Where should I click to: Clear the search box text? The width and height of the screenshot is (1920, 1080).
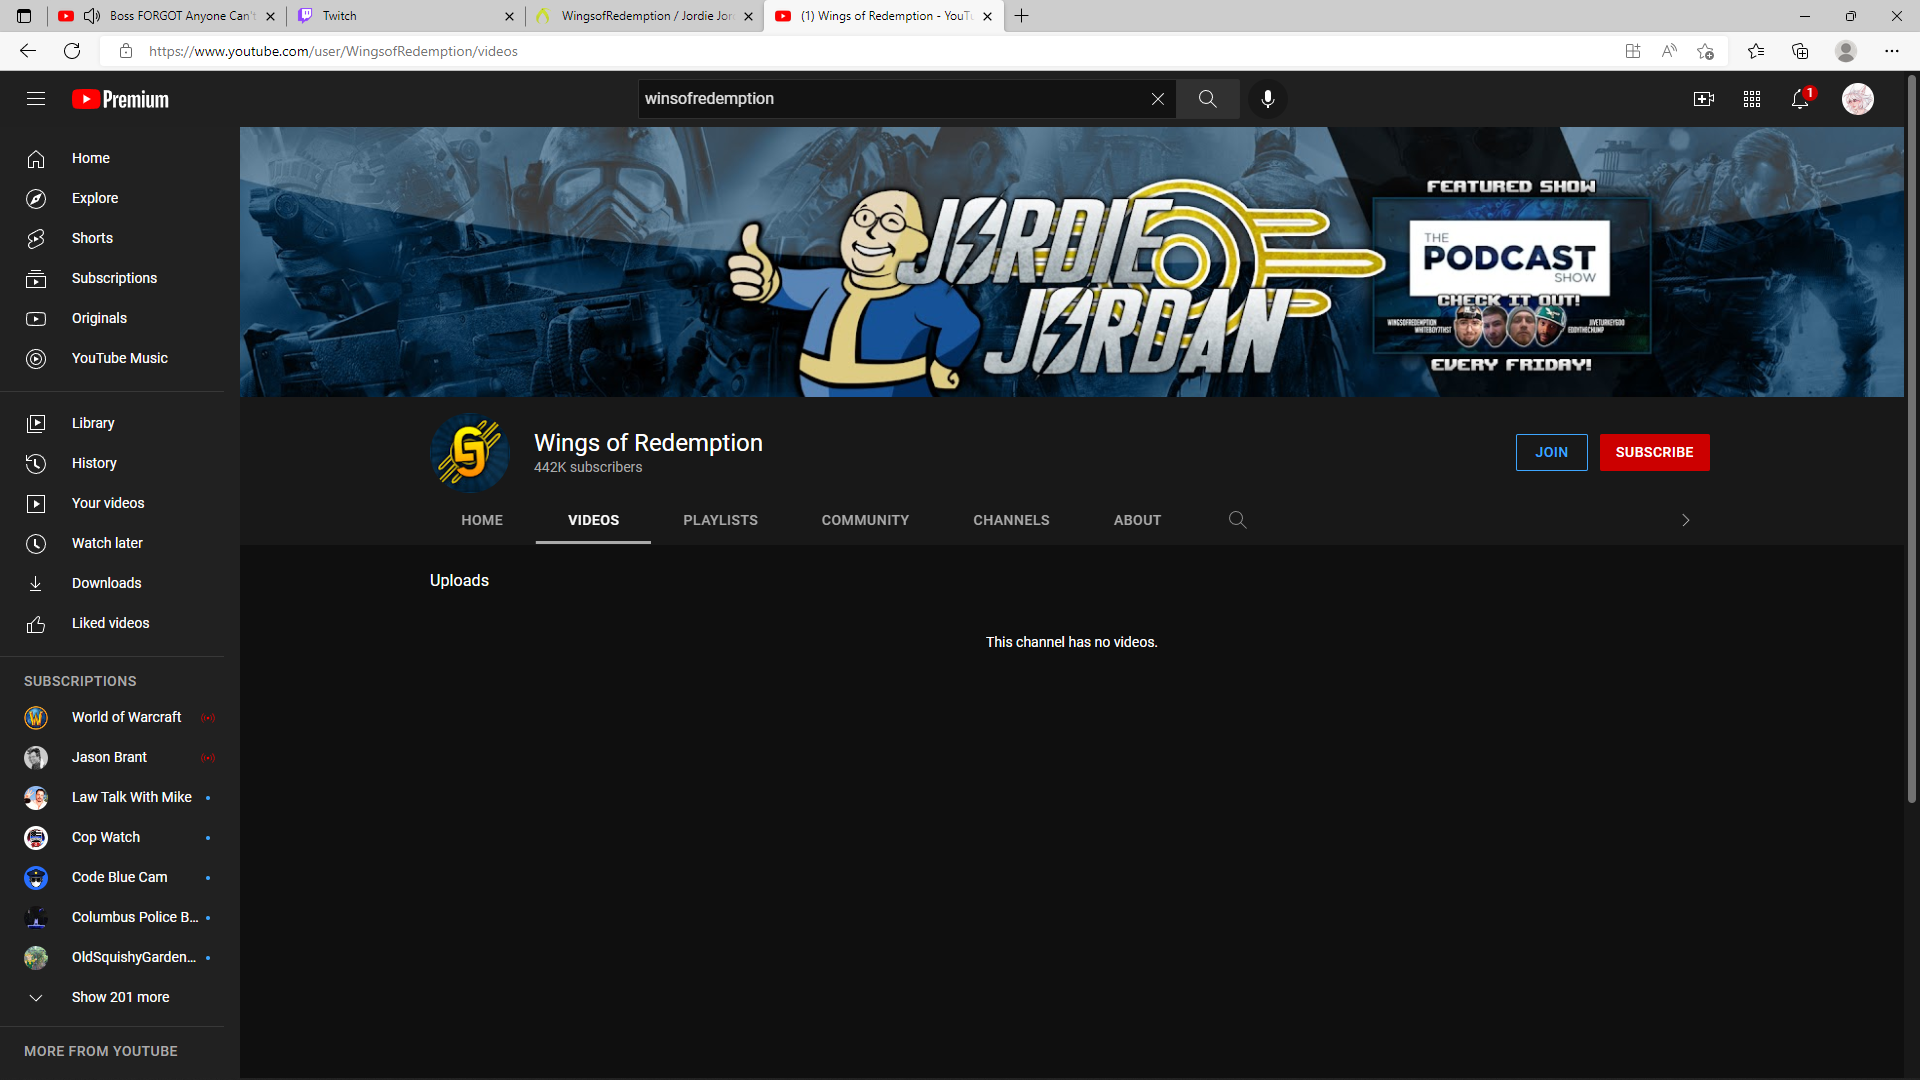pos(1157,99)
